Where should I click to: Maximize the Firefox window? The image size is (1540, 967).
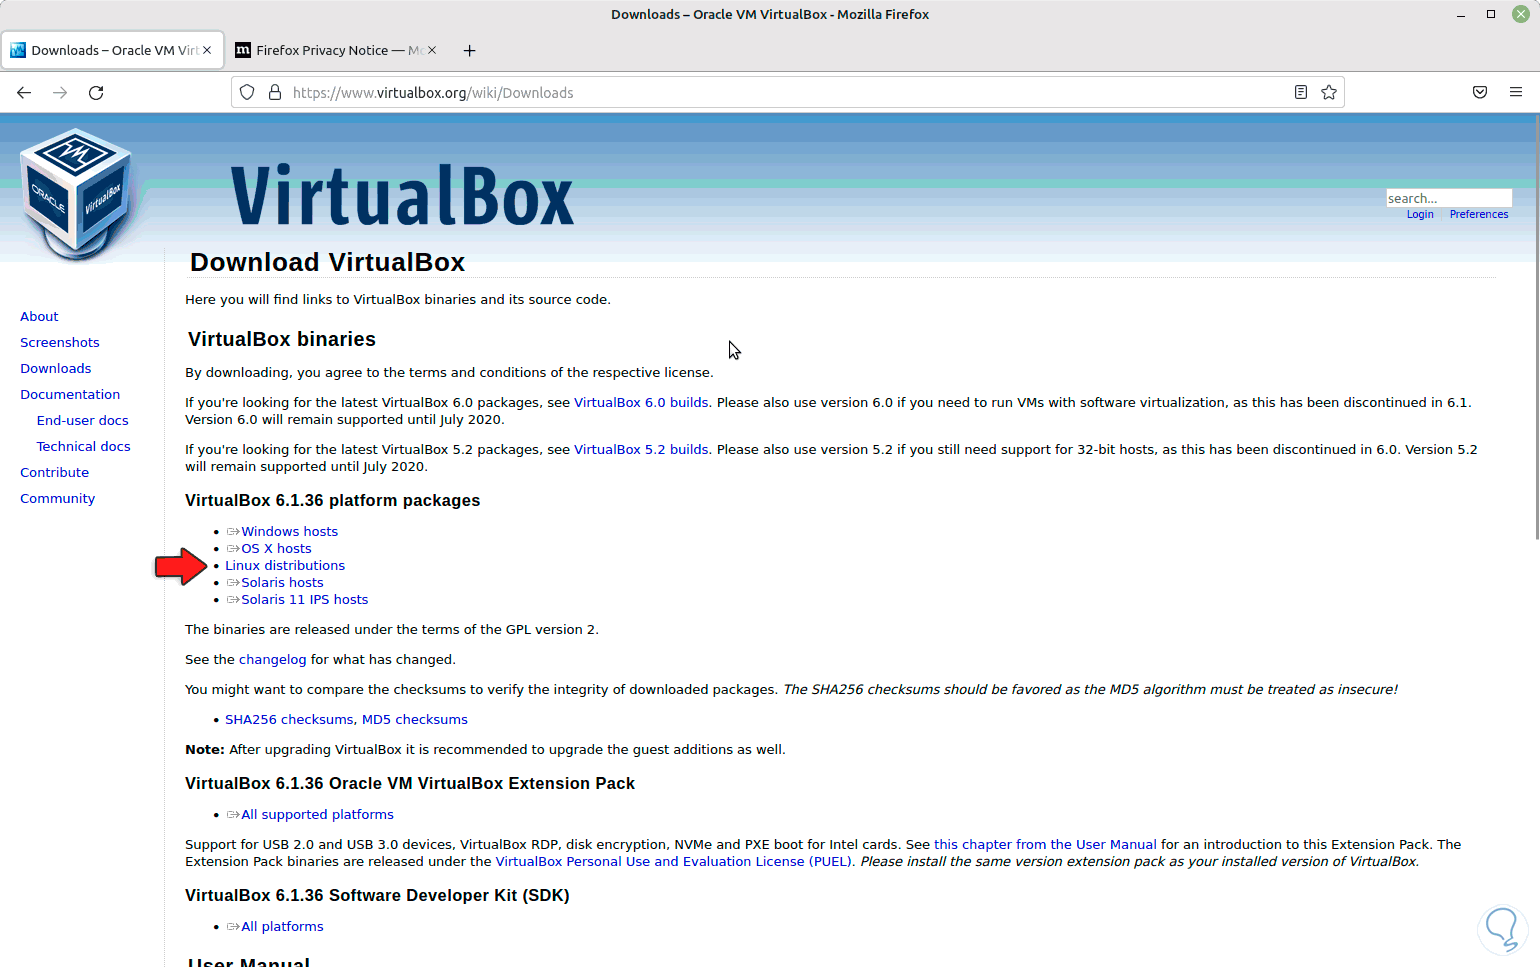click(x=1491, y=15)
